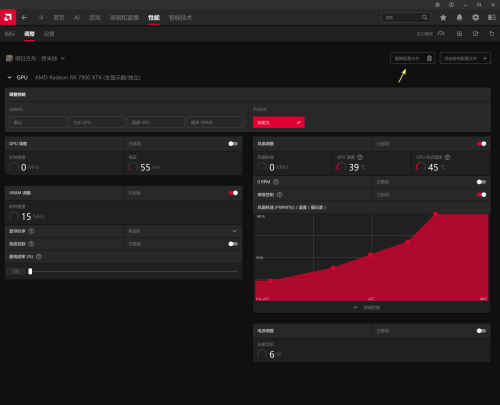The width and height of the screenshot is (500, 405).
Task: Open notifications bell icon
Action: tap(459, 17)
